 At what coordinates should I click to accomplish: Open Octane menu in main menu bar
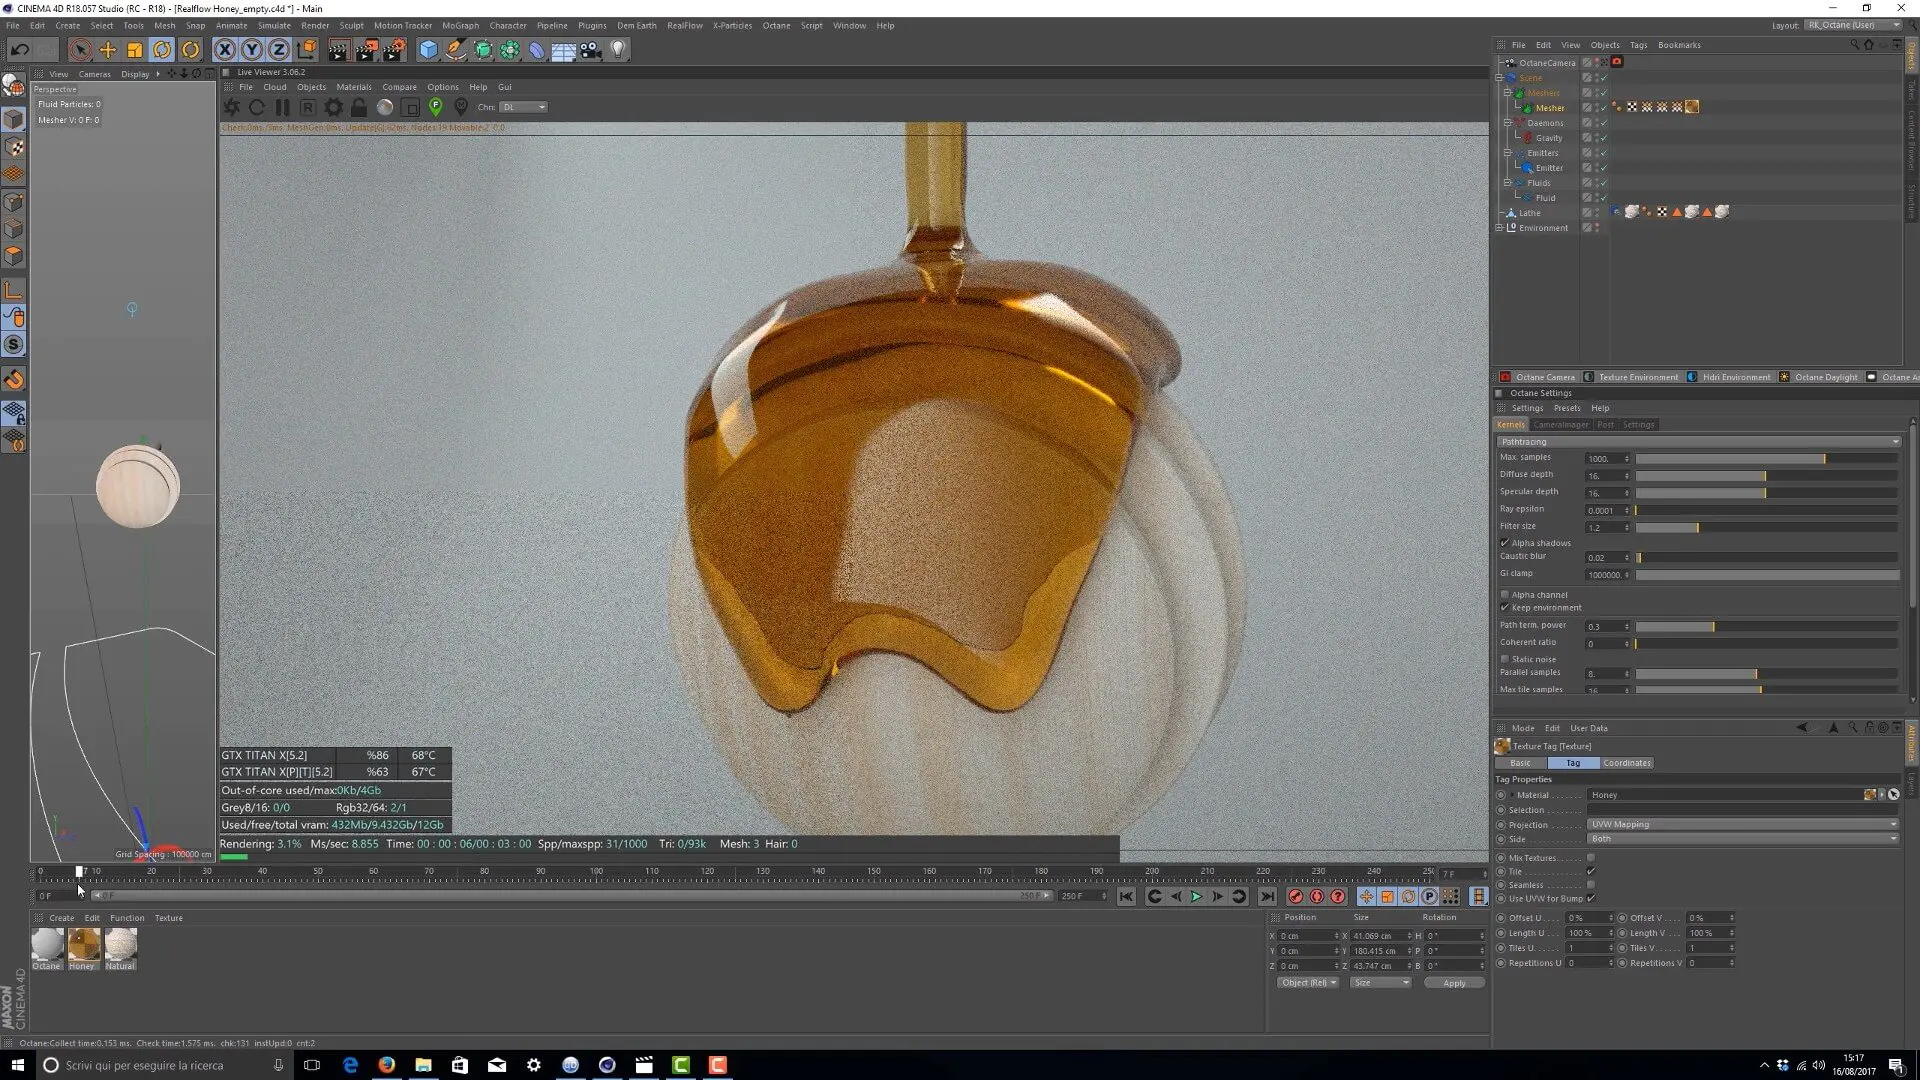776,25
